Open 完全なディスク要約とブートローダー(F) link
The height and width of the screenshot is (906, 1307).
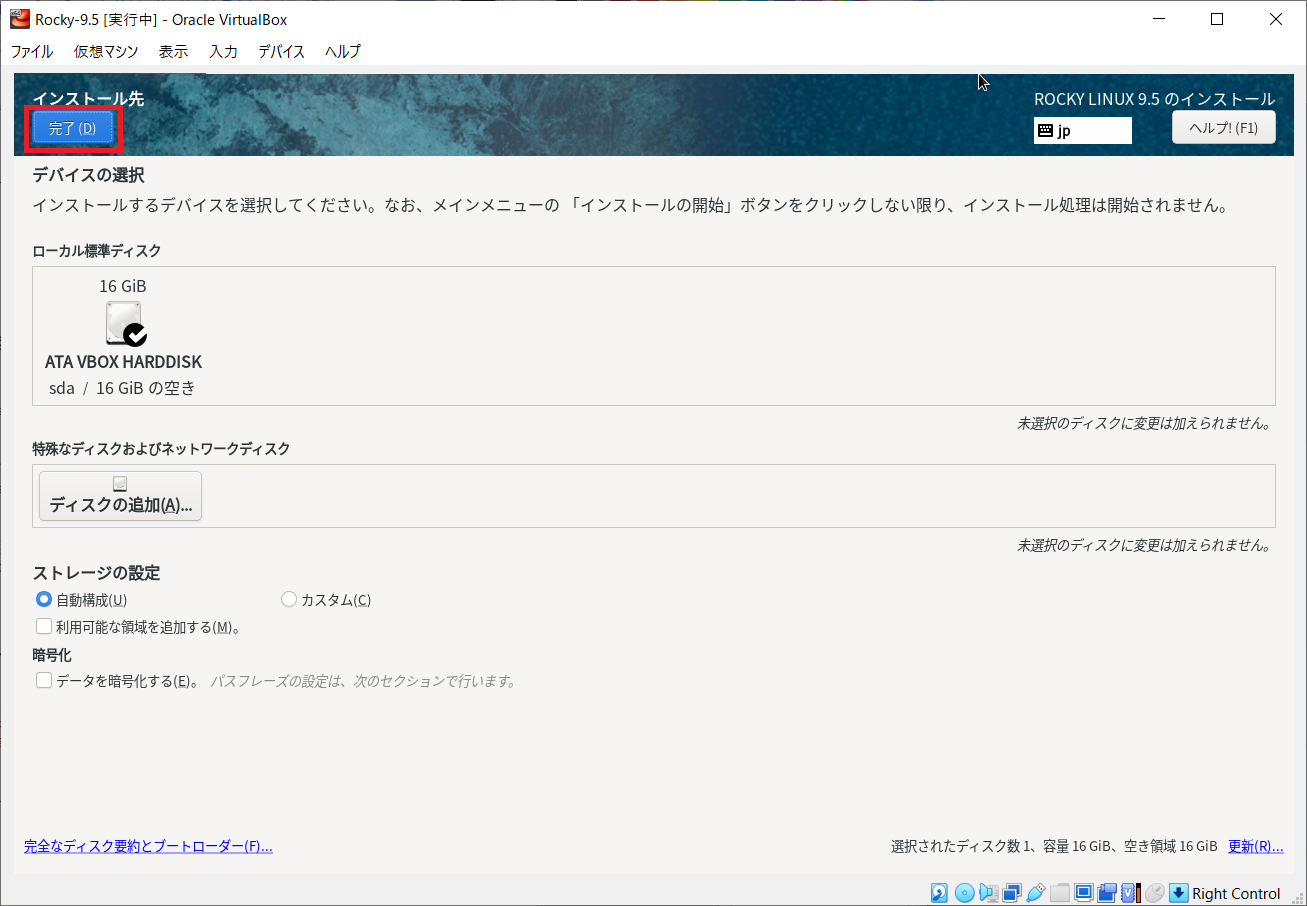pos(148,846)
